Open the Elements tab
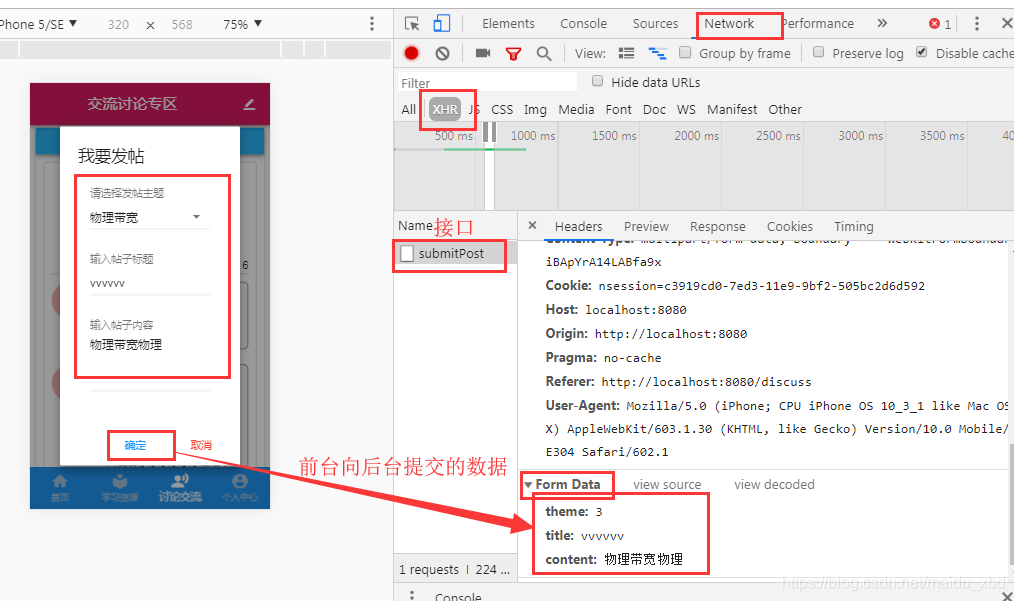The height and width of the screenshot is (601, 1014). [508, 24]
